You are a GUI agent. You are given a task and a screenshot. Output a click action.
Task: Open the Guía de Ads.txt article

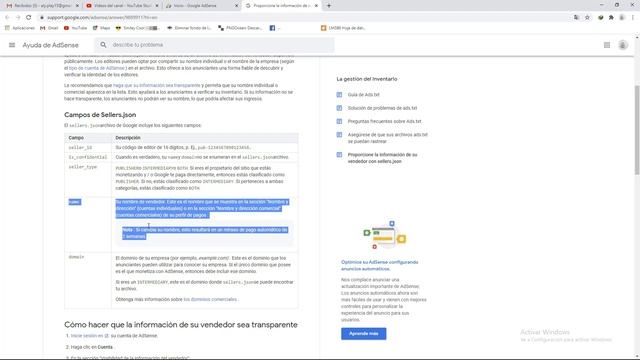[x=363, y=95]
